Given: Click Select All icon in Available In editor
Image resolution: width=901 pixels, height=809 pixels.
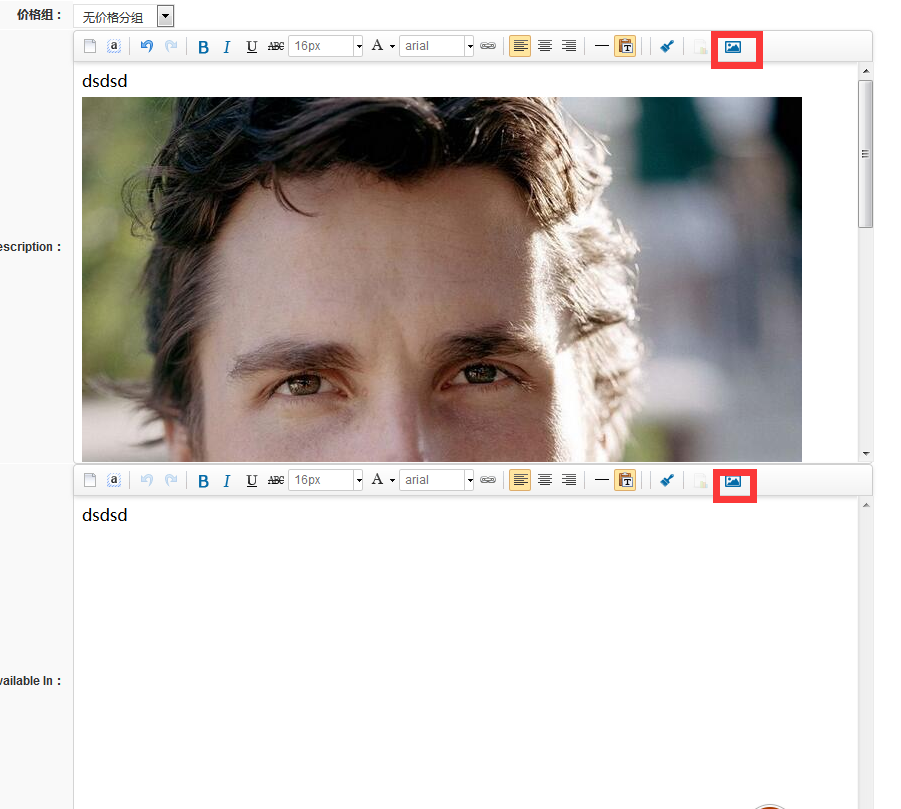Looking at the screenshot, I should tap(114, 480).
